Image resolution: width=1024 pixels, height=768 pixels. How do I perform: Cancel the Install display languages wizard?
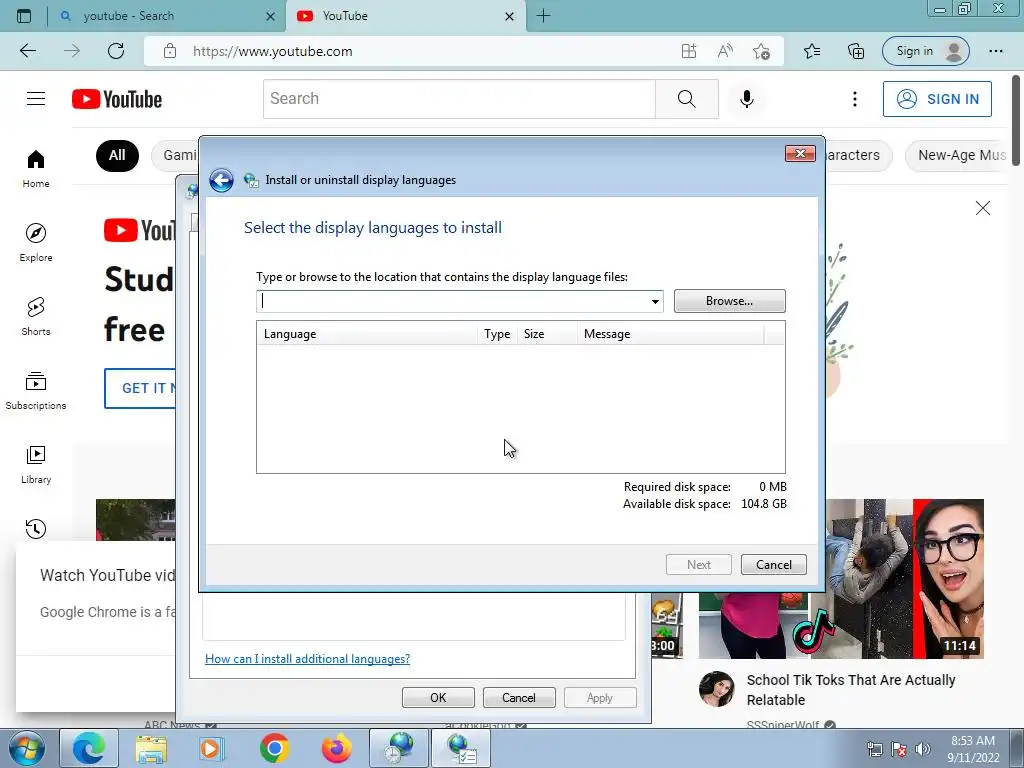pos(773,565)
